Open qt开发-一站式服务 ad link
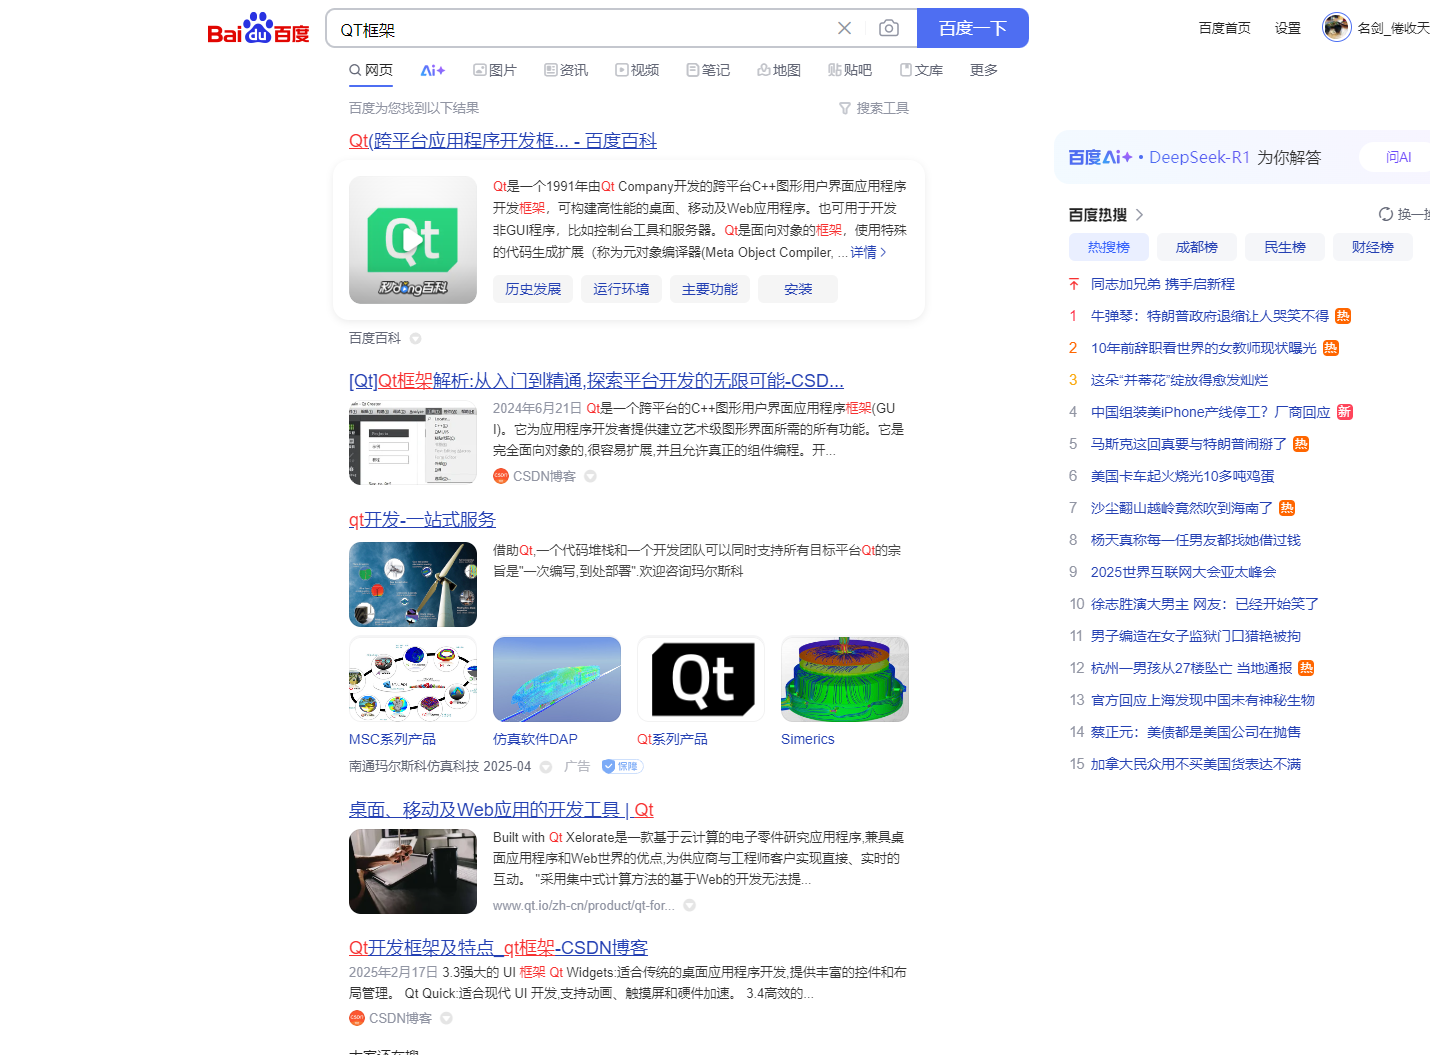This screenshot has height=1055, width=1430. click(422, 520)
